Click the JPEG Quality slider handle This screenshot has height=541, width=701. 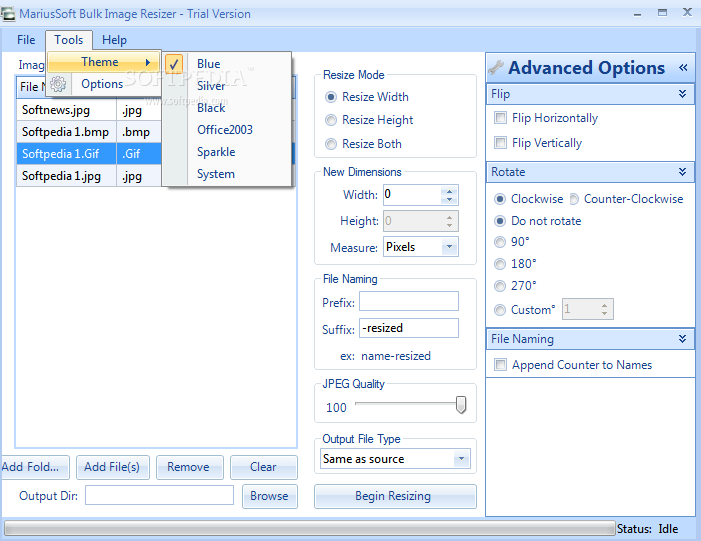[460, 405]
